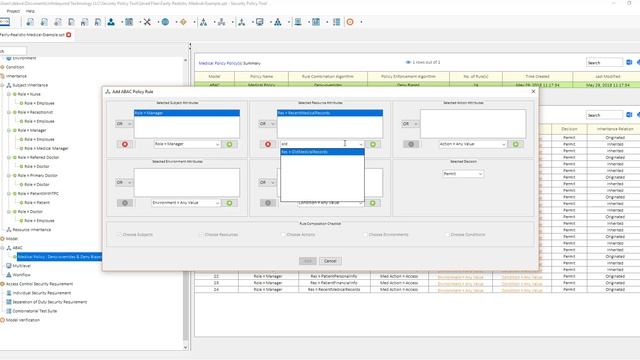Image resolution: width=640 pixels, height=360 pixels.
Task: Open the action OR operator dropdown
Action: [410, 124]
